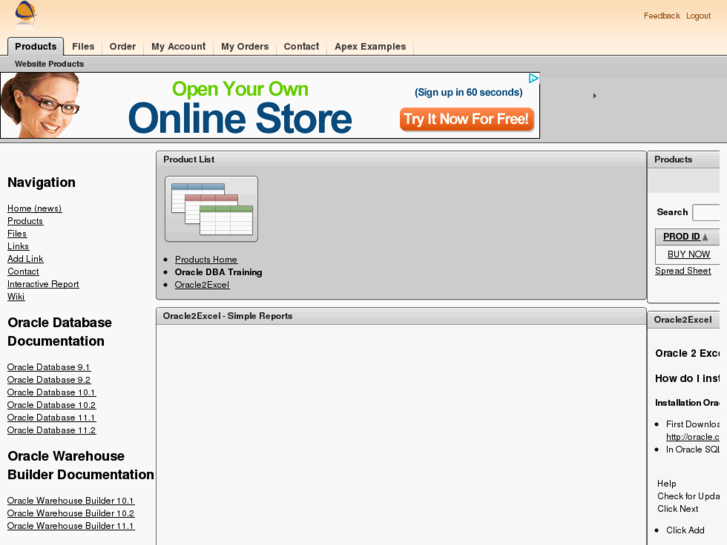The image size is (727, 545).
Task: Click the Logout link
Action: (698, 16)
